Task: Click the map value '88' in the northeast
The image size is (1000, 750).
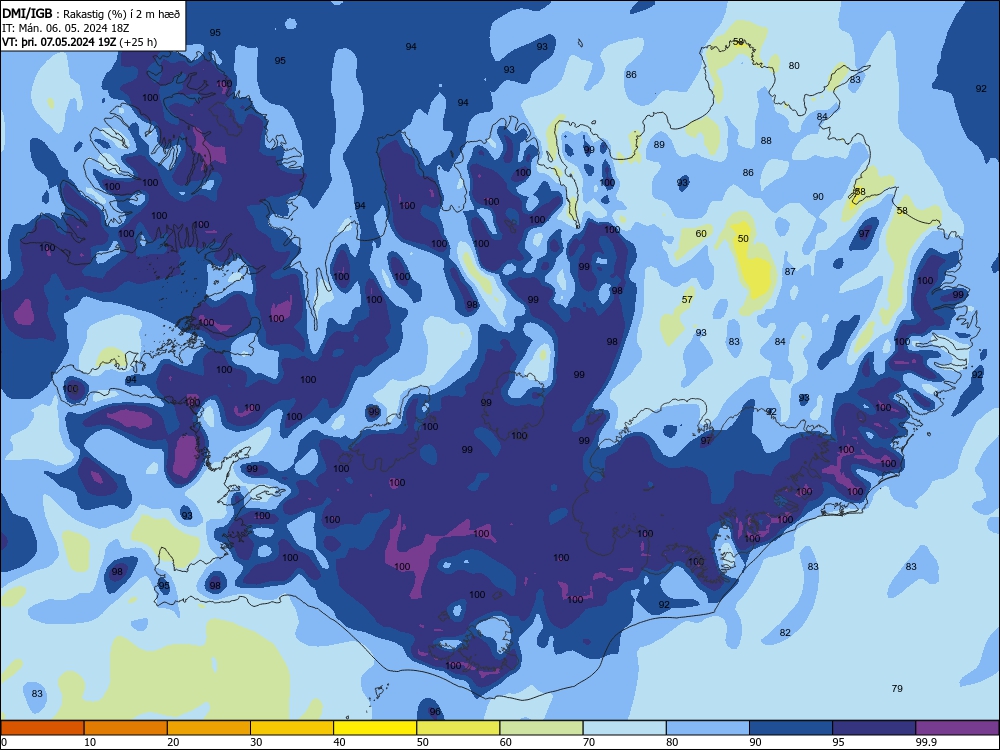Action: point(766,140)
